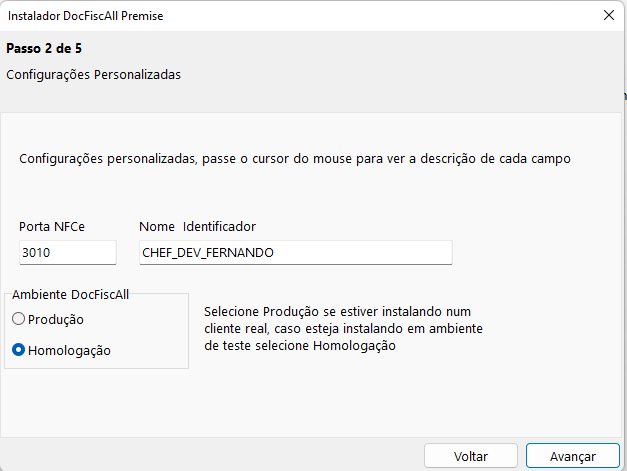Click the Passo 2 de 5 heading
The width and height of the screenshot is (627, 471).
(x=44, y=48)
